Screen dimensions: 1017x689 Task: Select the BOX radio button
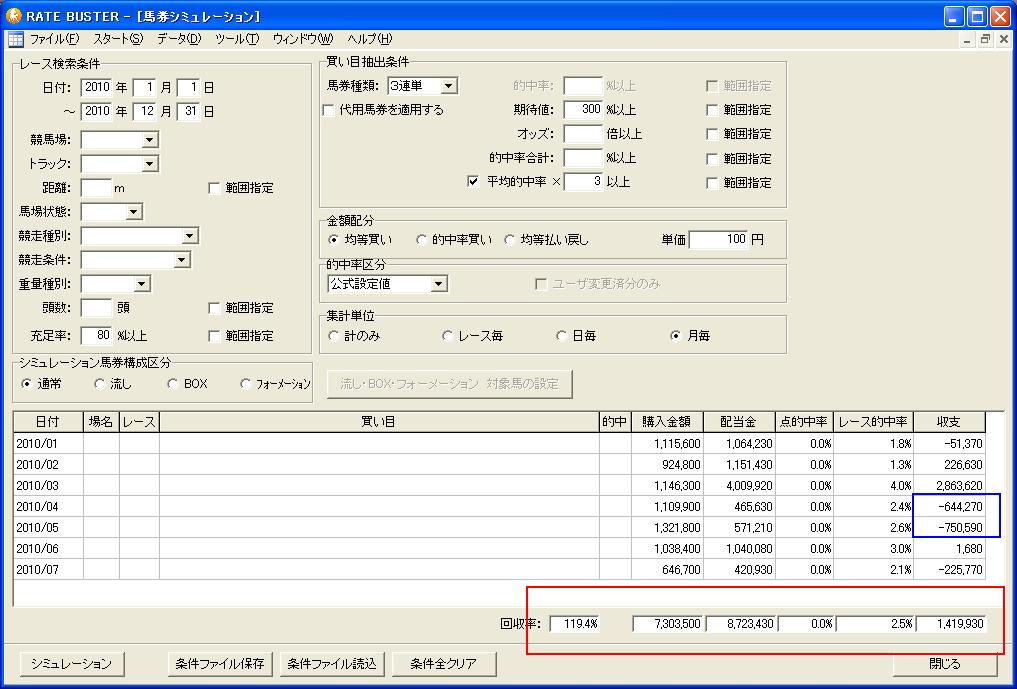click(x=173, y=384)
